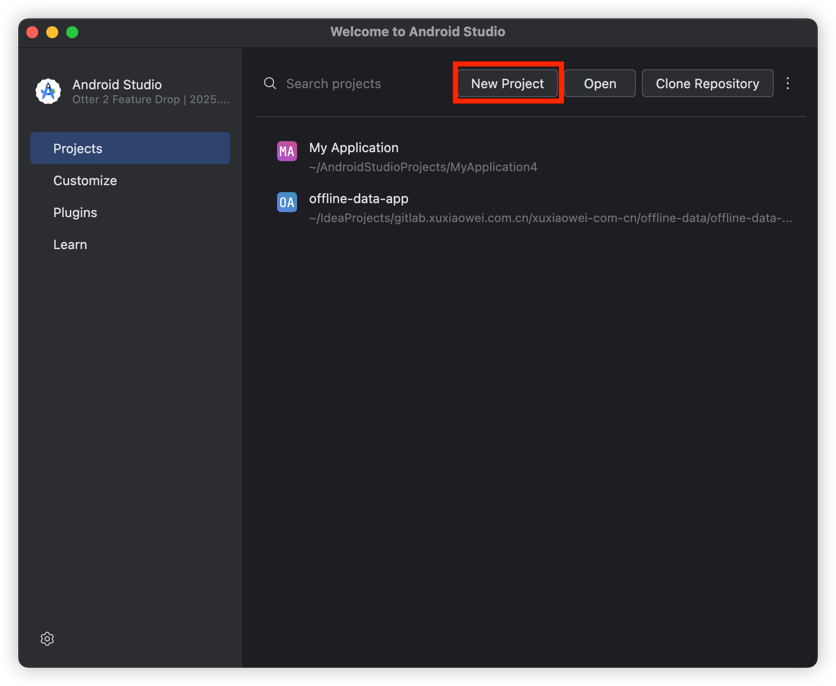This screenshot has height=686, width=836.
Task: Click the Android Studio logo icon
Action: pos(48,91)
